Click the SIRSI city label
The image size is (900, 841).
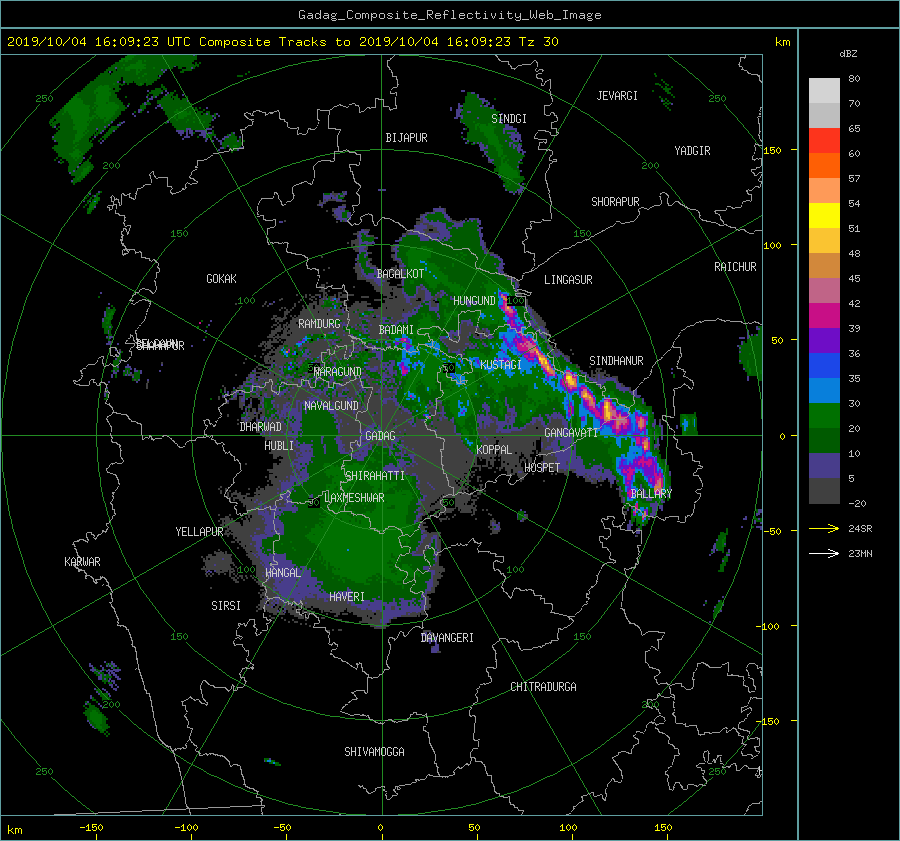coord(226,606)
